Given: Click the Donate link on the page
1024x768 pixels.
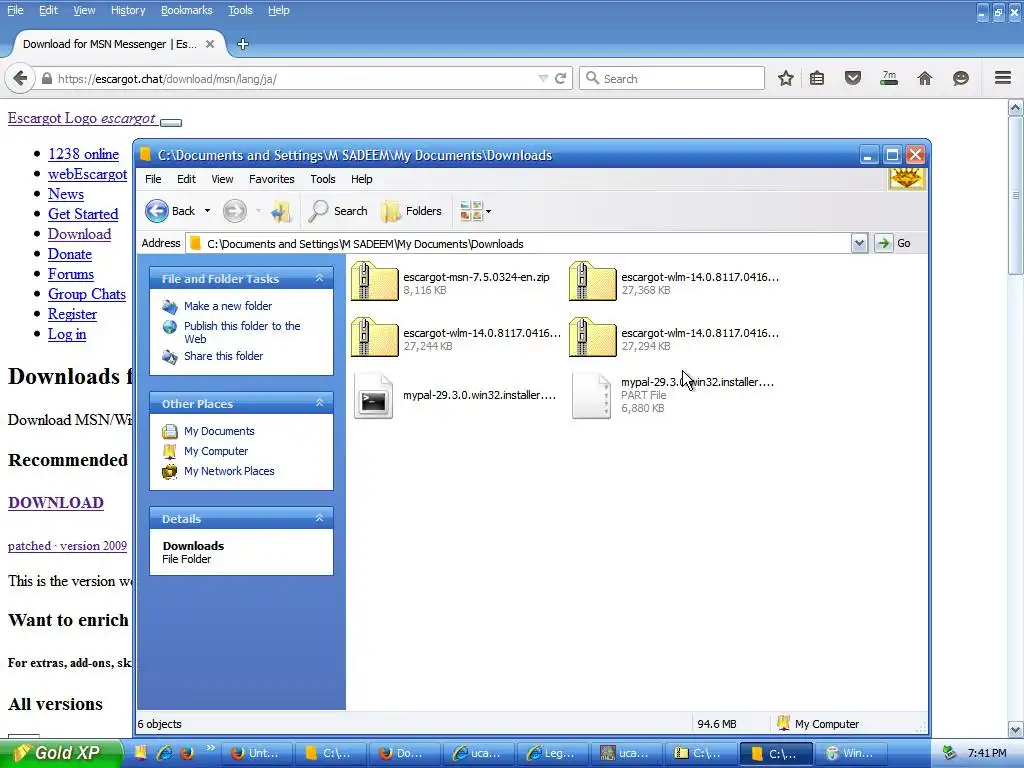Looking at the screenshot, I should click(70, 254).
